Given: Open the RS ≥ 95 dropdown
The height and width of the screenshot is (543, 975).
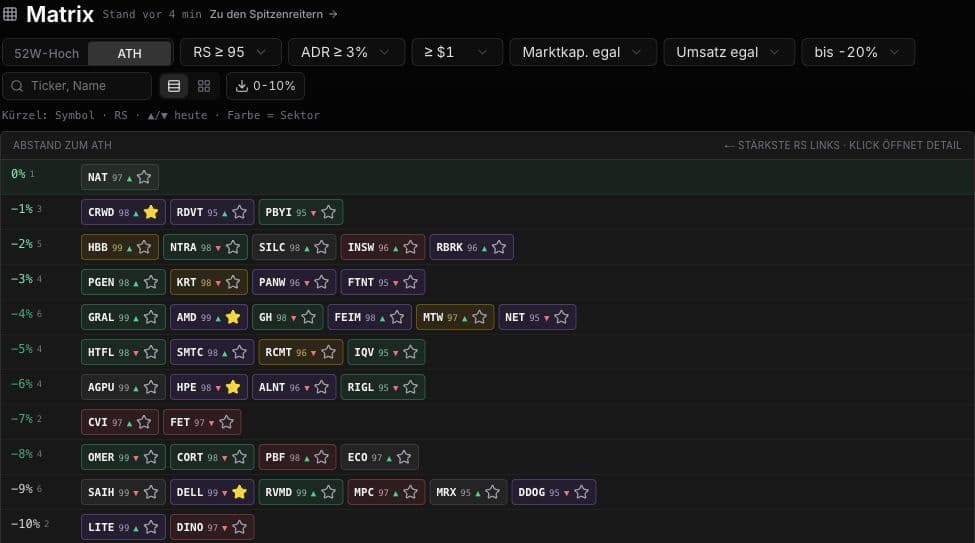Looking at the screenshot, I should (x=231, y=52).
